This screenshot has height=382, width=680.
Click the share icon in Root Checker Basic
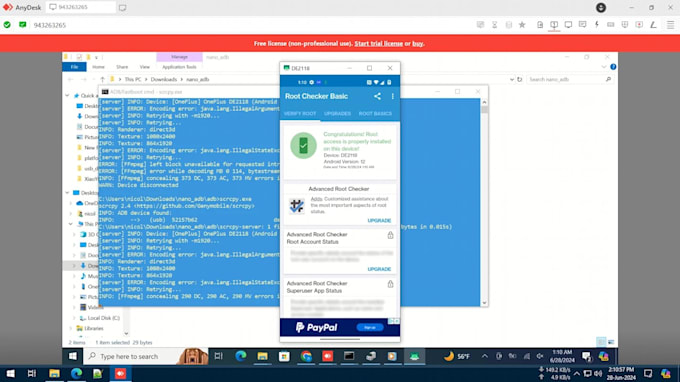click(x=377, y=96)
